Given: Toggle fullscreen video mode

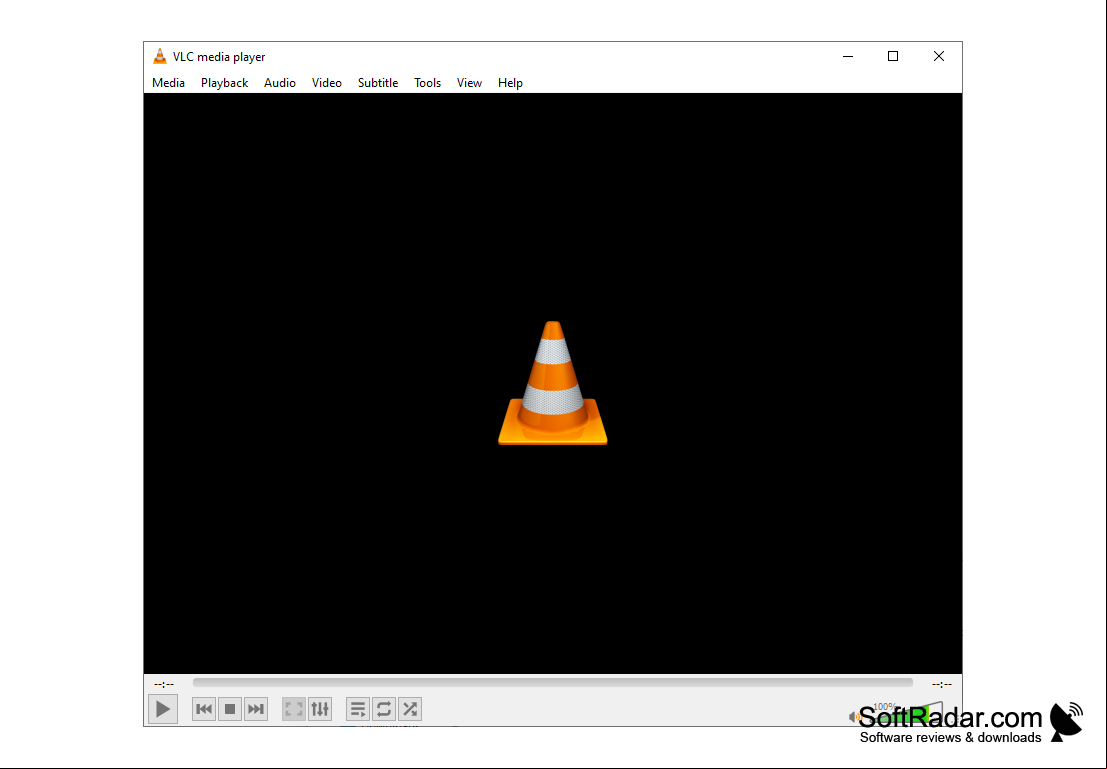Looking at the screenshot, I should click(x=294, y=709).
